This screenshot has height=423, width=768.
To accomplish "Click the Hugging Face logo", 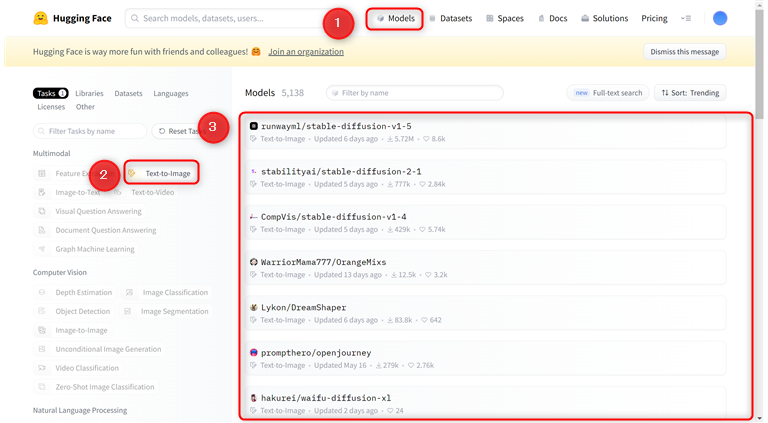I will tap(42, 18).
